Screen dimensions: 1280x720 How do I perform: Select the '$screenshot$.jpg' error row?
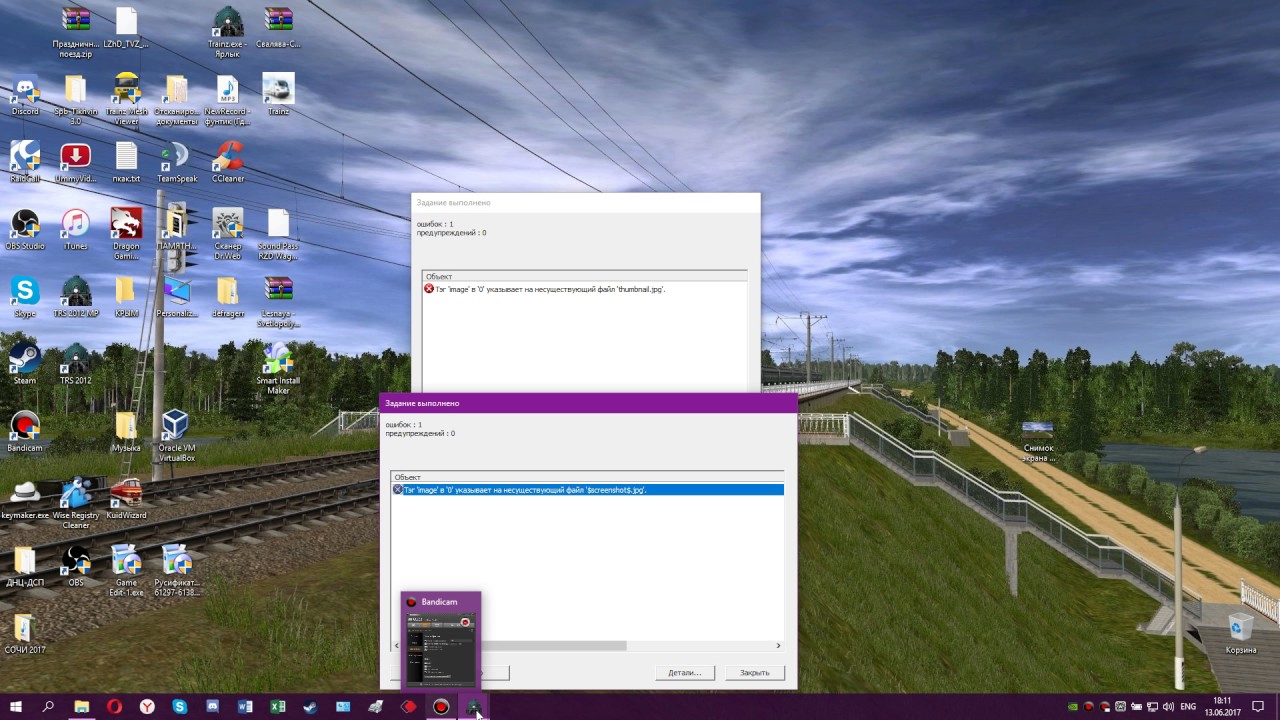[587, 490]
